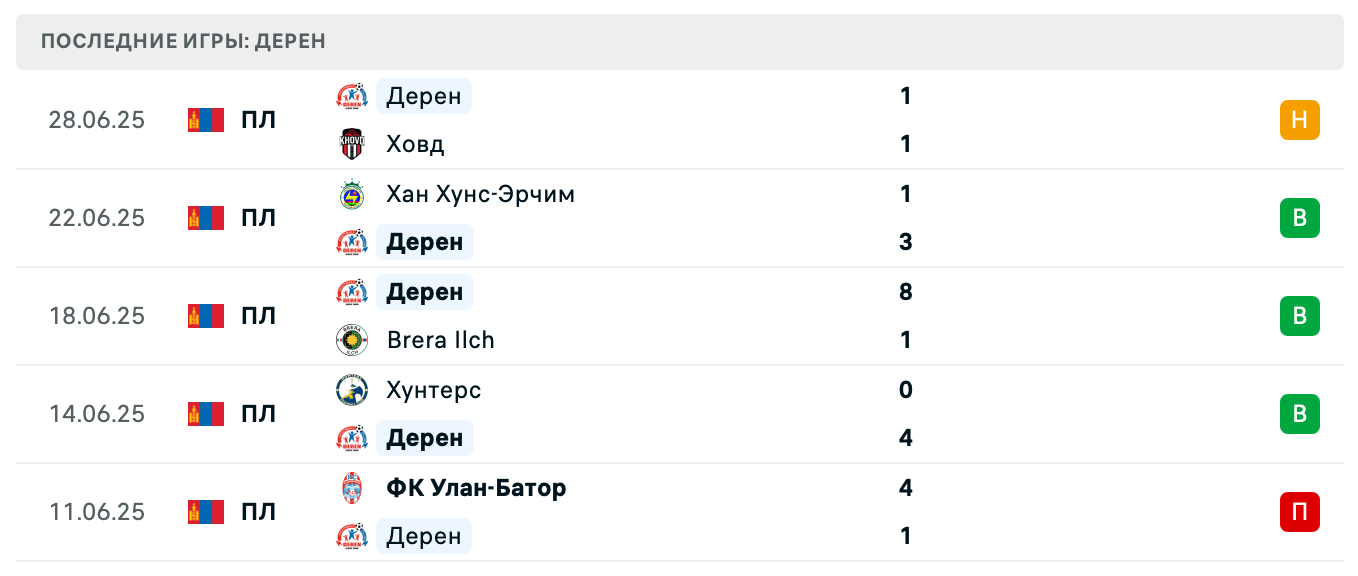Viewport: 1358px width, 576px height.
Task: Click the Хунтерс eagle logo
Action: [x=352, y=390]
